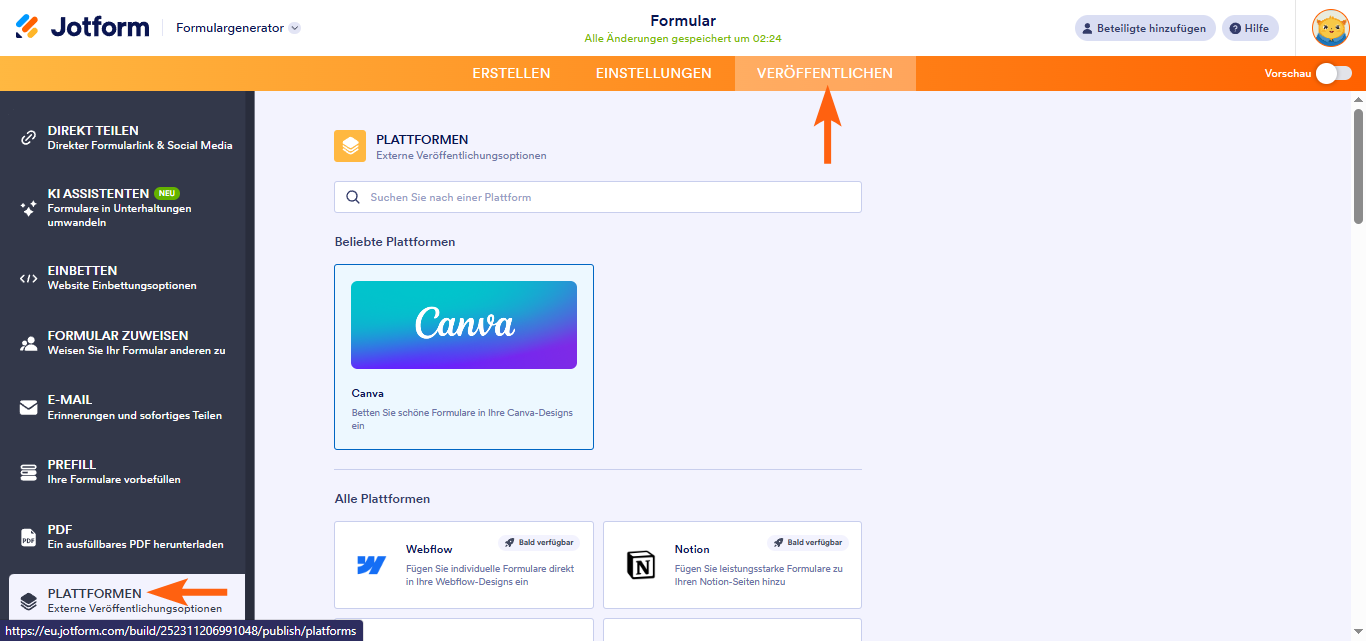Click the Canva banner thumbnail
This screenshot has height=641, width=1366.
(x=464, y=325)
